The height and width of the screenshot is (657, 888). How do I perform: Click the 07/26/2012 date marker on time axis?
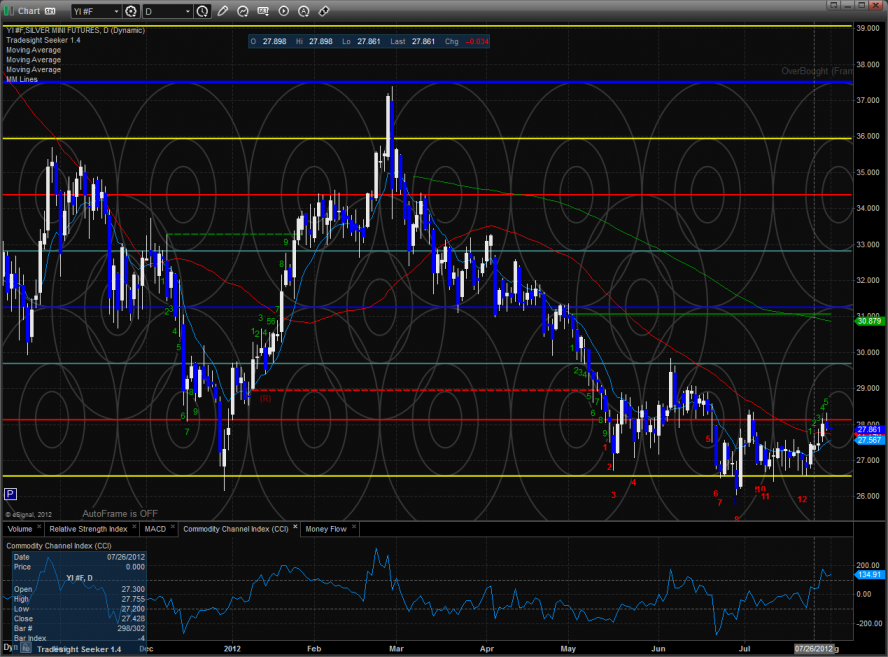pos(814,649)
